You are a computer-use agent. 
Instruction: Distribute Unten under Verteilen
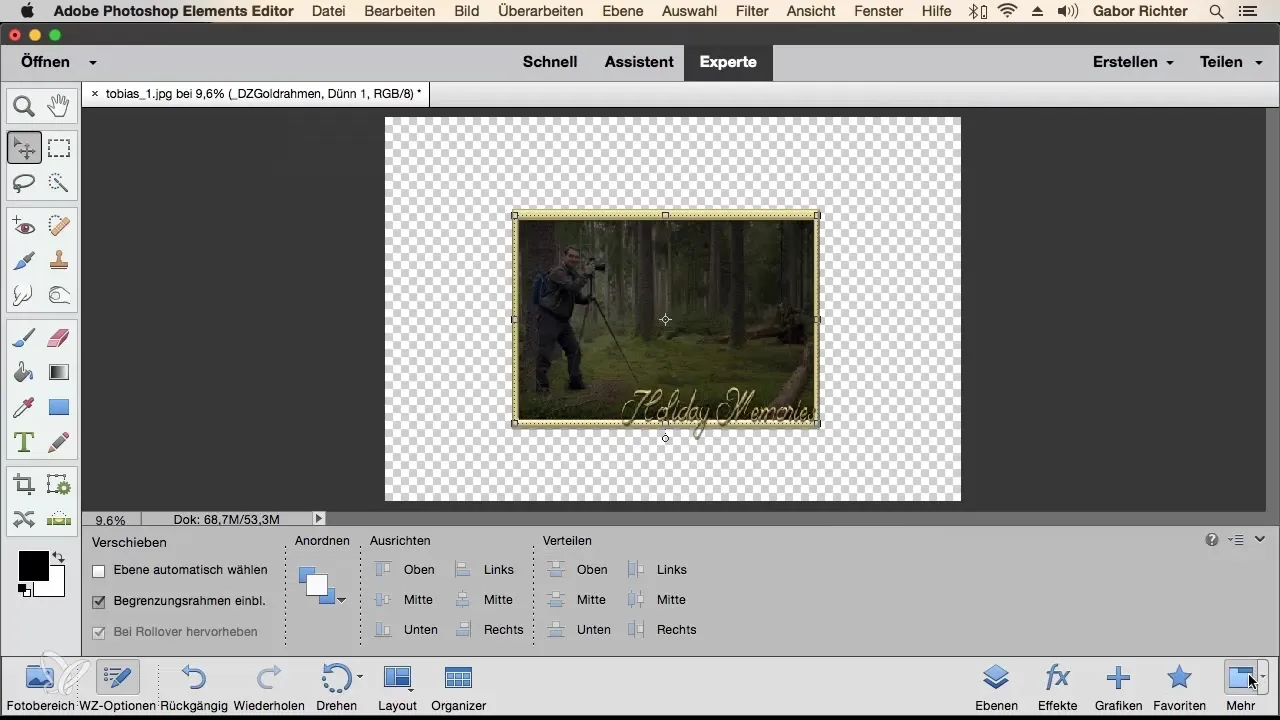580,630
